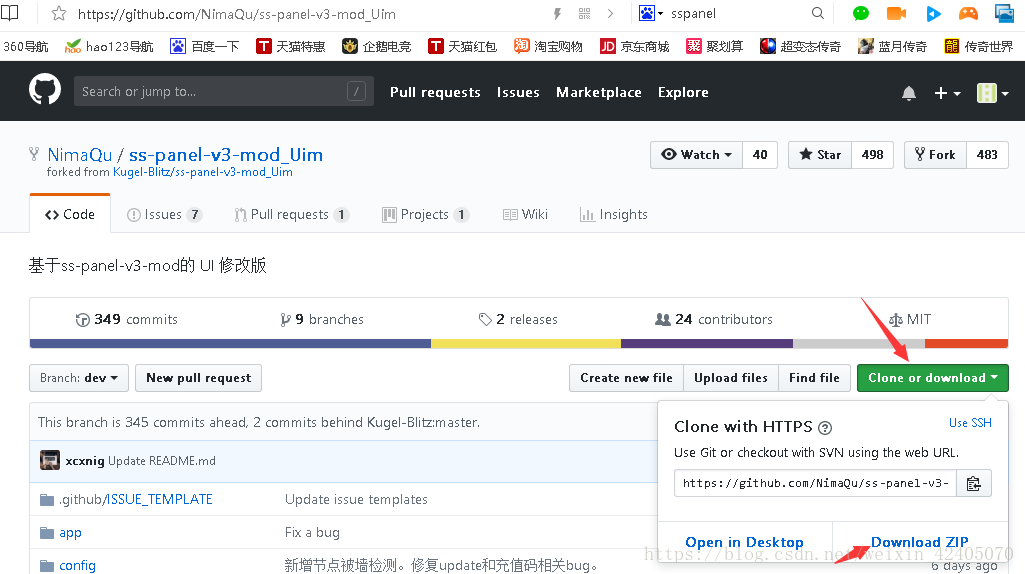Open Pull requests in top navigation
This screenshot has height=574, width=1025.
(435, 92)
